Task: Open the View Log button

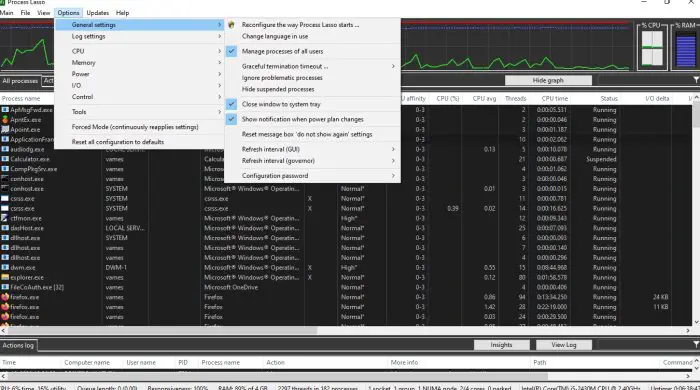Action: click(564, 345)
